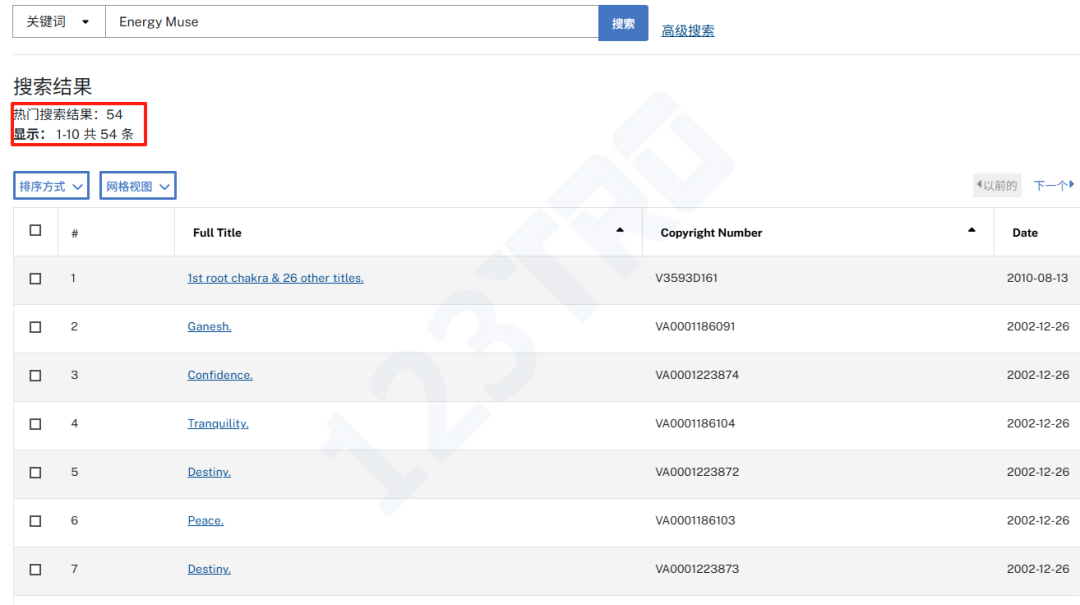Screen dimensions: 1080x605
Task: Go to the 下一个 next page
Action: [x=1054, y=185]
